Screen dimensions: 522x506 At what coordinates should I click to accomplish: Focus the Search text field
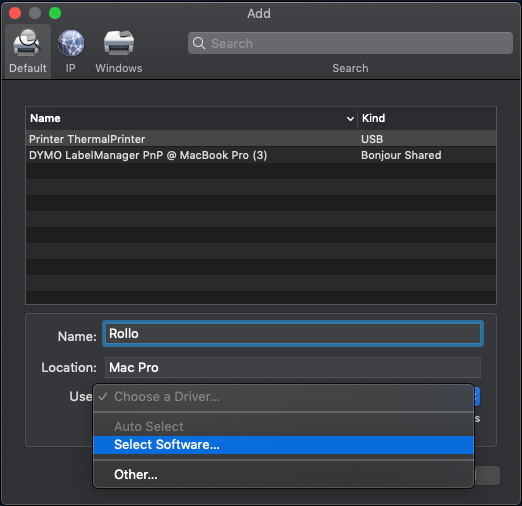point(350,43)
